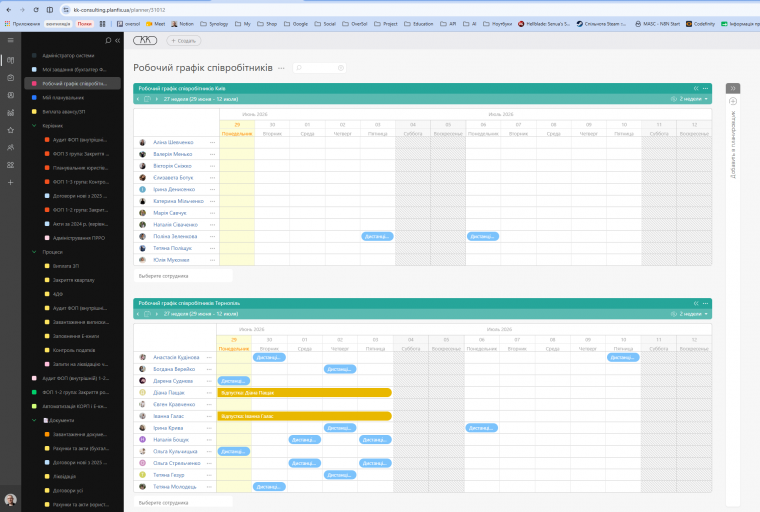Open the contacts icon in left rail
The height and width of the screenshot is (512, 760).
point(10,95)
